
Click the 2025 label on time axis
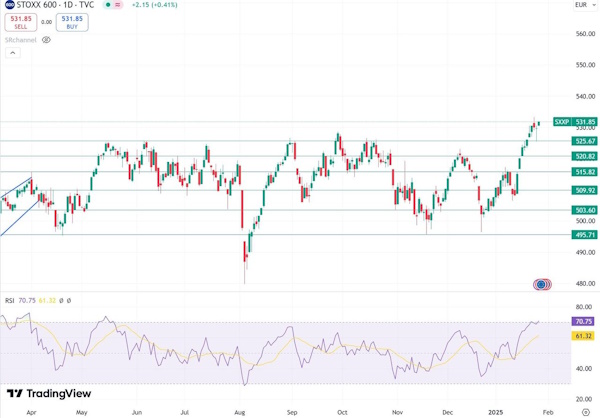pyautogui.click(x=496, y=413)
